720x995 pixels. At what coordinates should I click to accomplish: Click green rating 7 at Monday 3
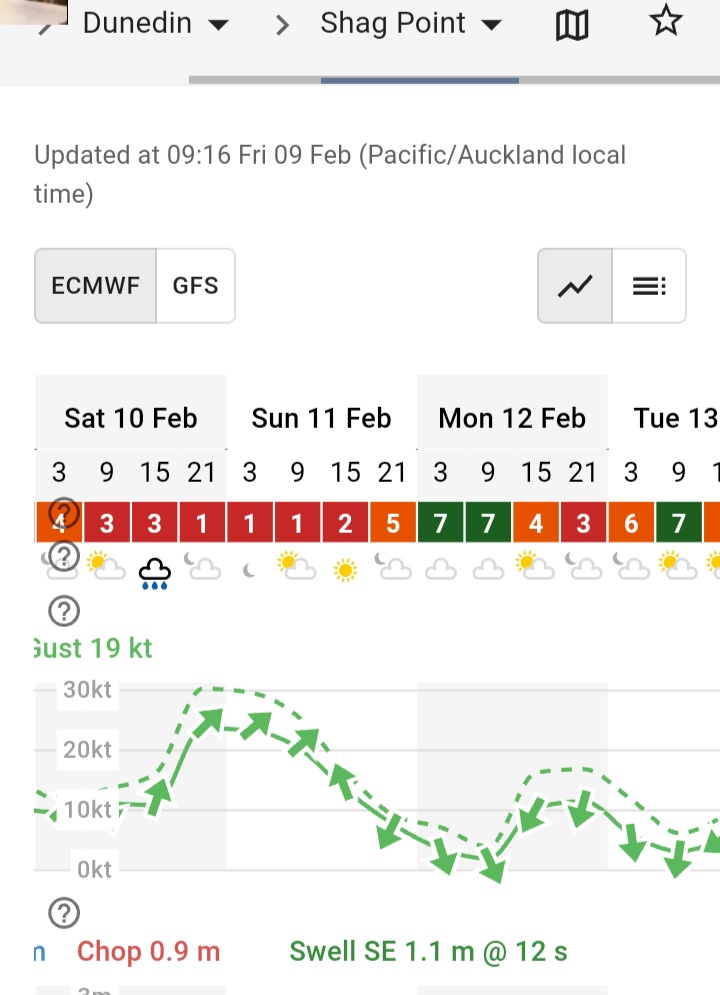pyautogui.click(x=440, y=523)
